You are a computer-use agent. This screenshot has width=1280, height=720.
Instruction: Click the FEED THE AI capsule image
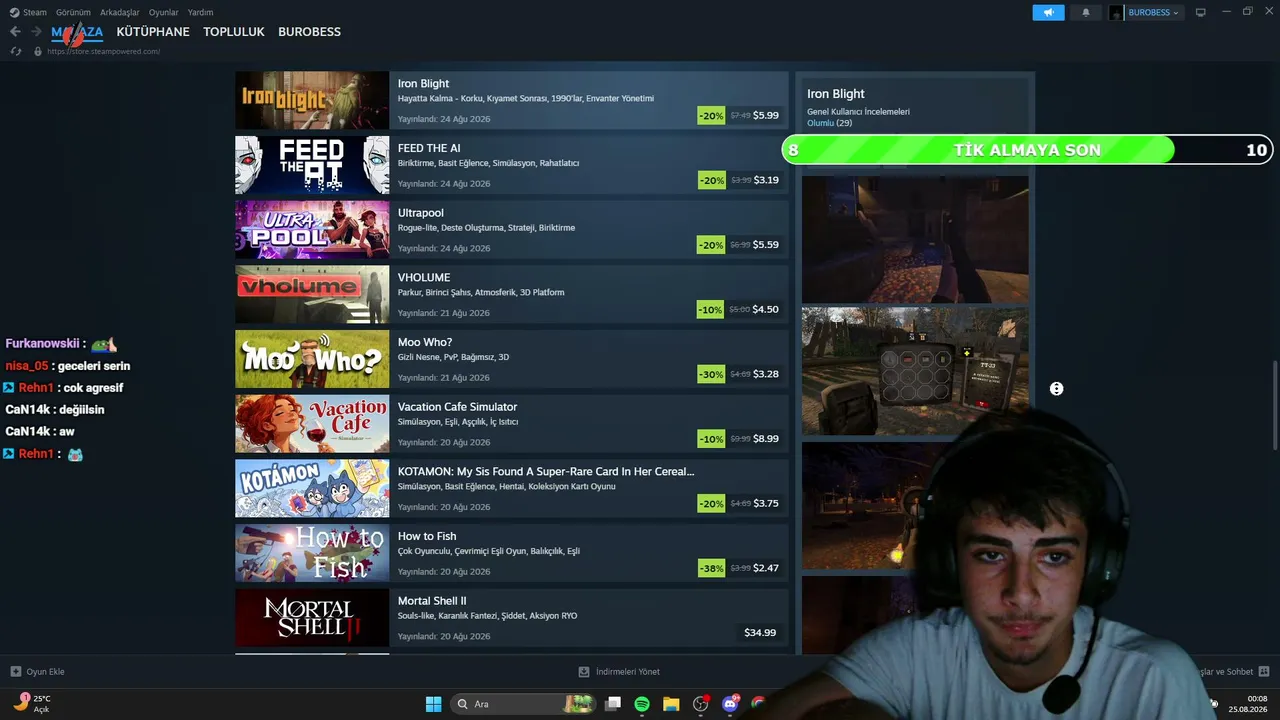tap(312, 165)
